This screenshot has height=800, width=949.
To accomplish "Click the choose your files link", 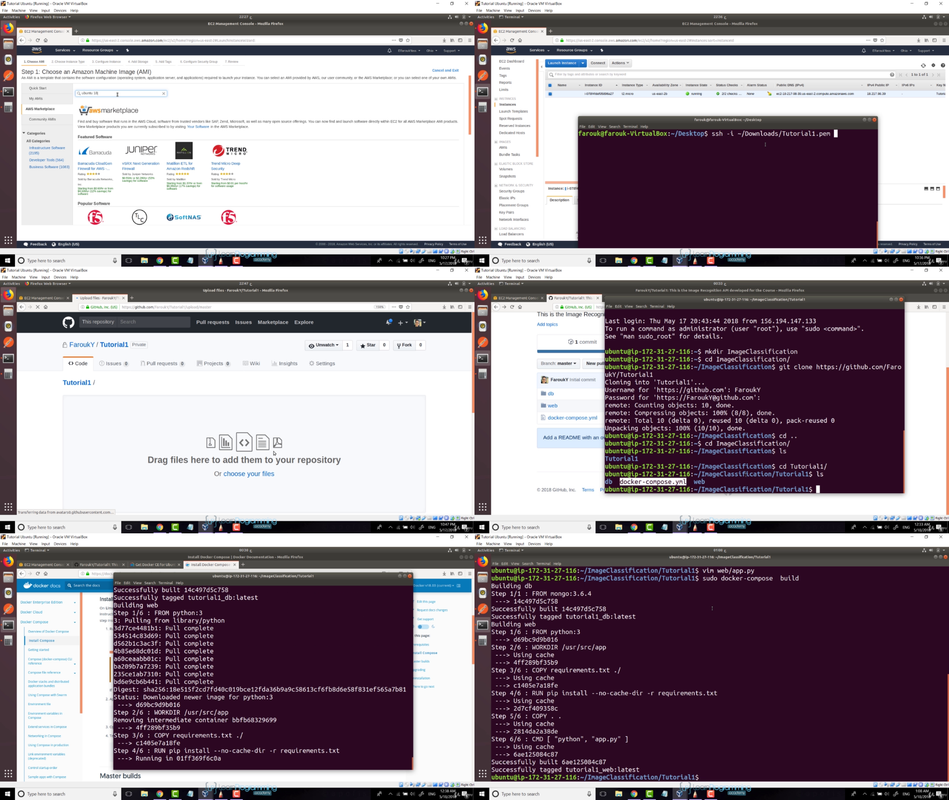I will (249, 474).
